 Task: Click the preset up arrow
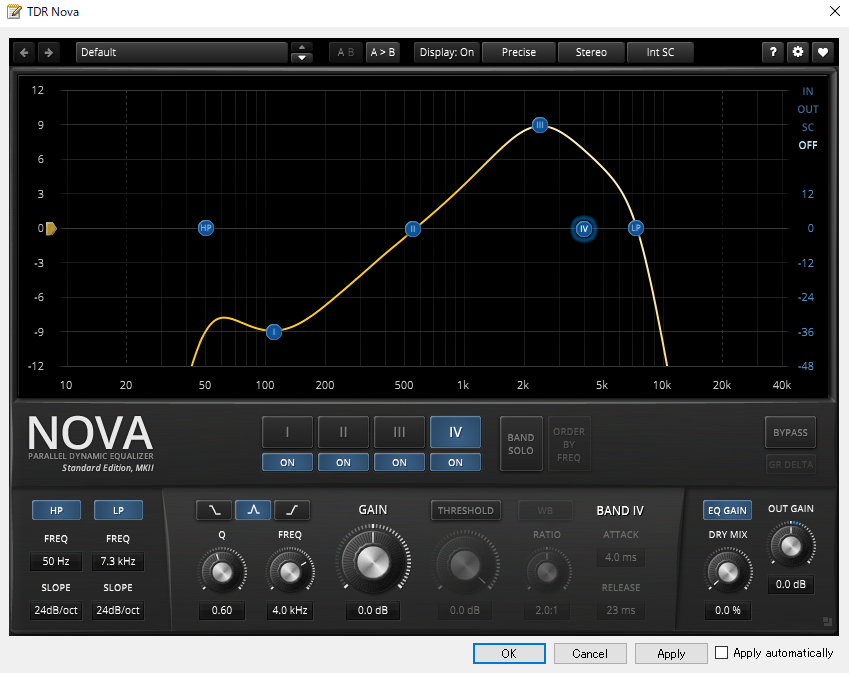pos(302,47)
